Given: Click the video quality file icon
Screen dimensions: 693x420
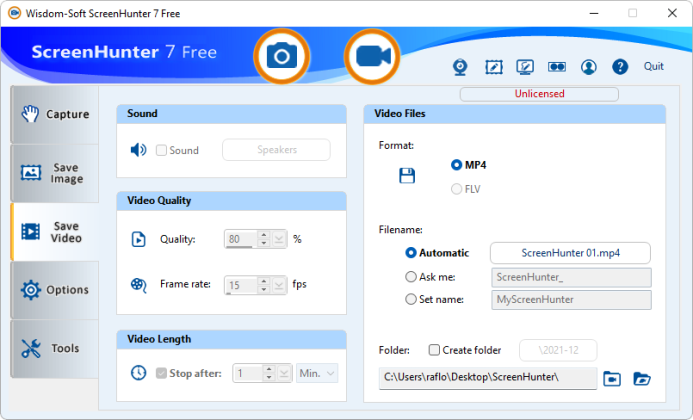Looking at the screenshot, I should (x=139, y=239).
